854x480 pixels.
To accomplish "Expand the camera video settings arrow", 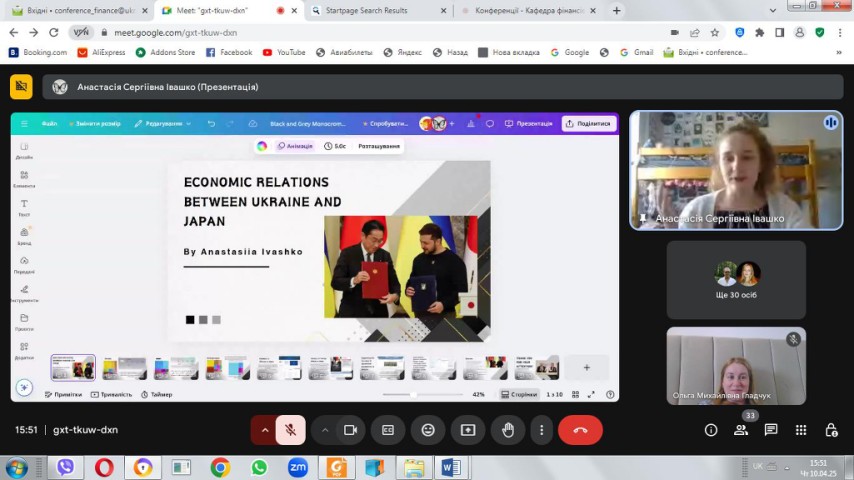I will point(325,430).
